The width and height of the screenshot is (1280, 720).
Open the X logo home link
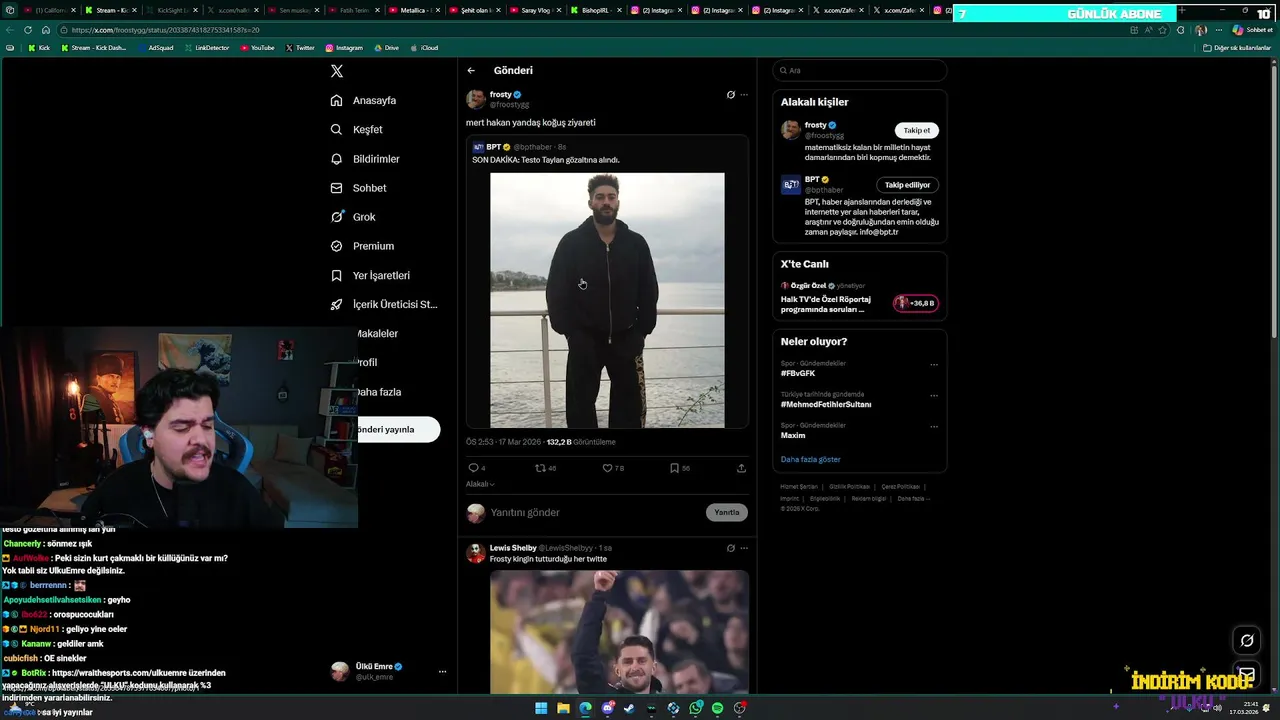coord(337,71)
